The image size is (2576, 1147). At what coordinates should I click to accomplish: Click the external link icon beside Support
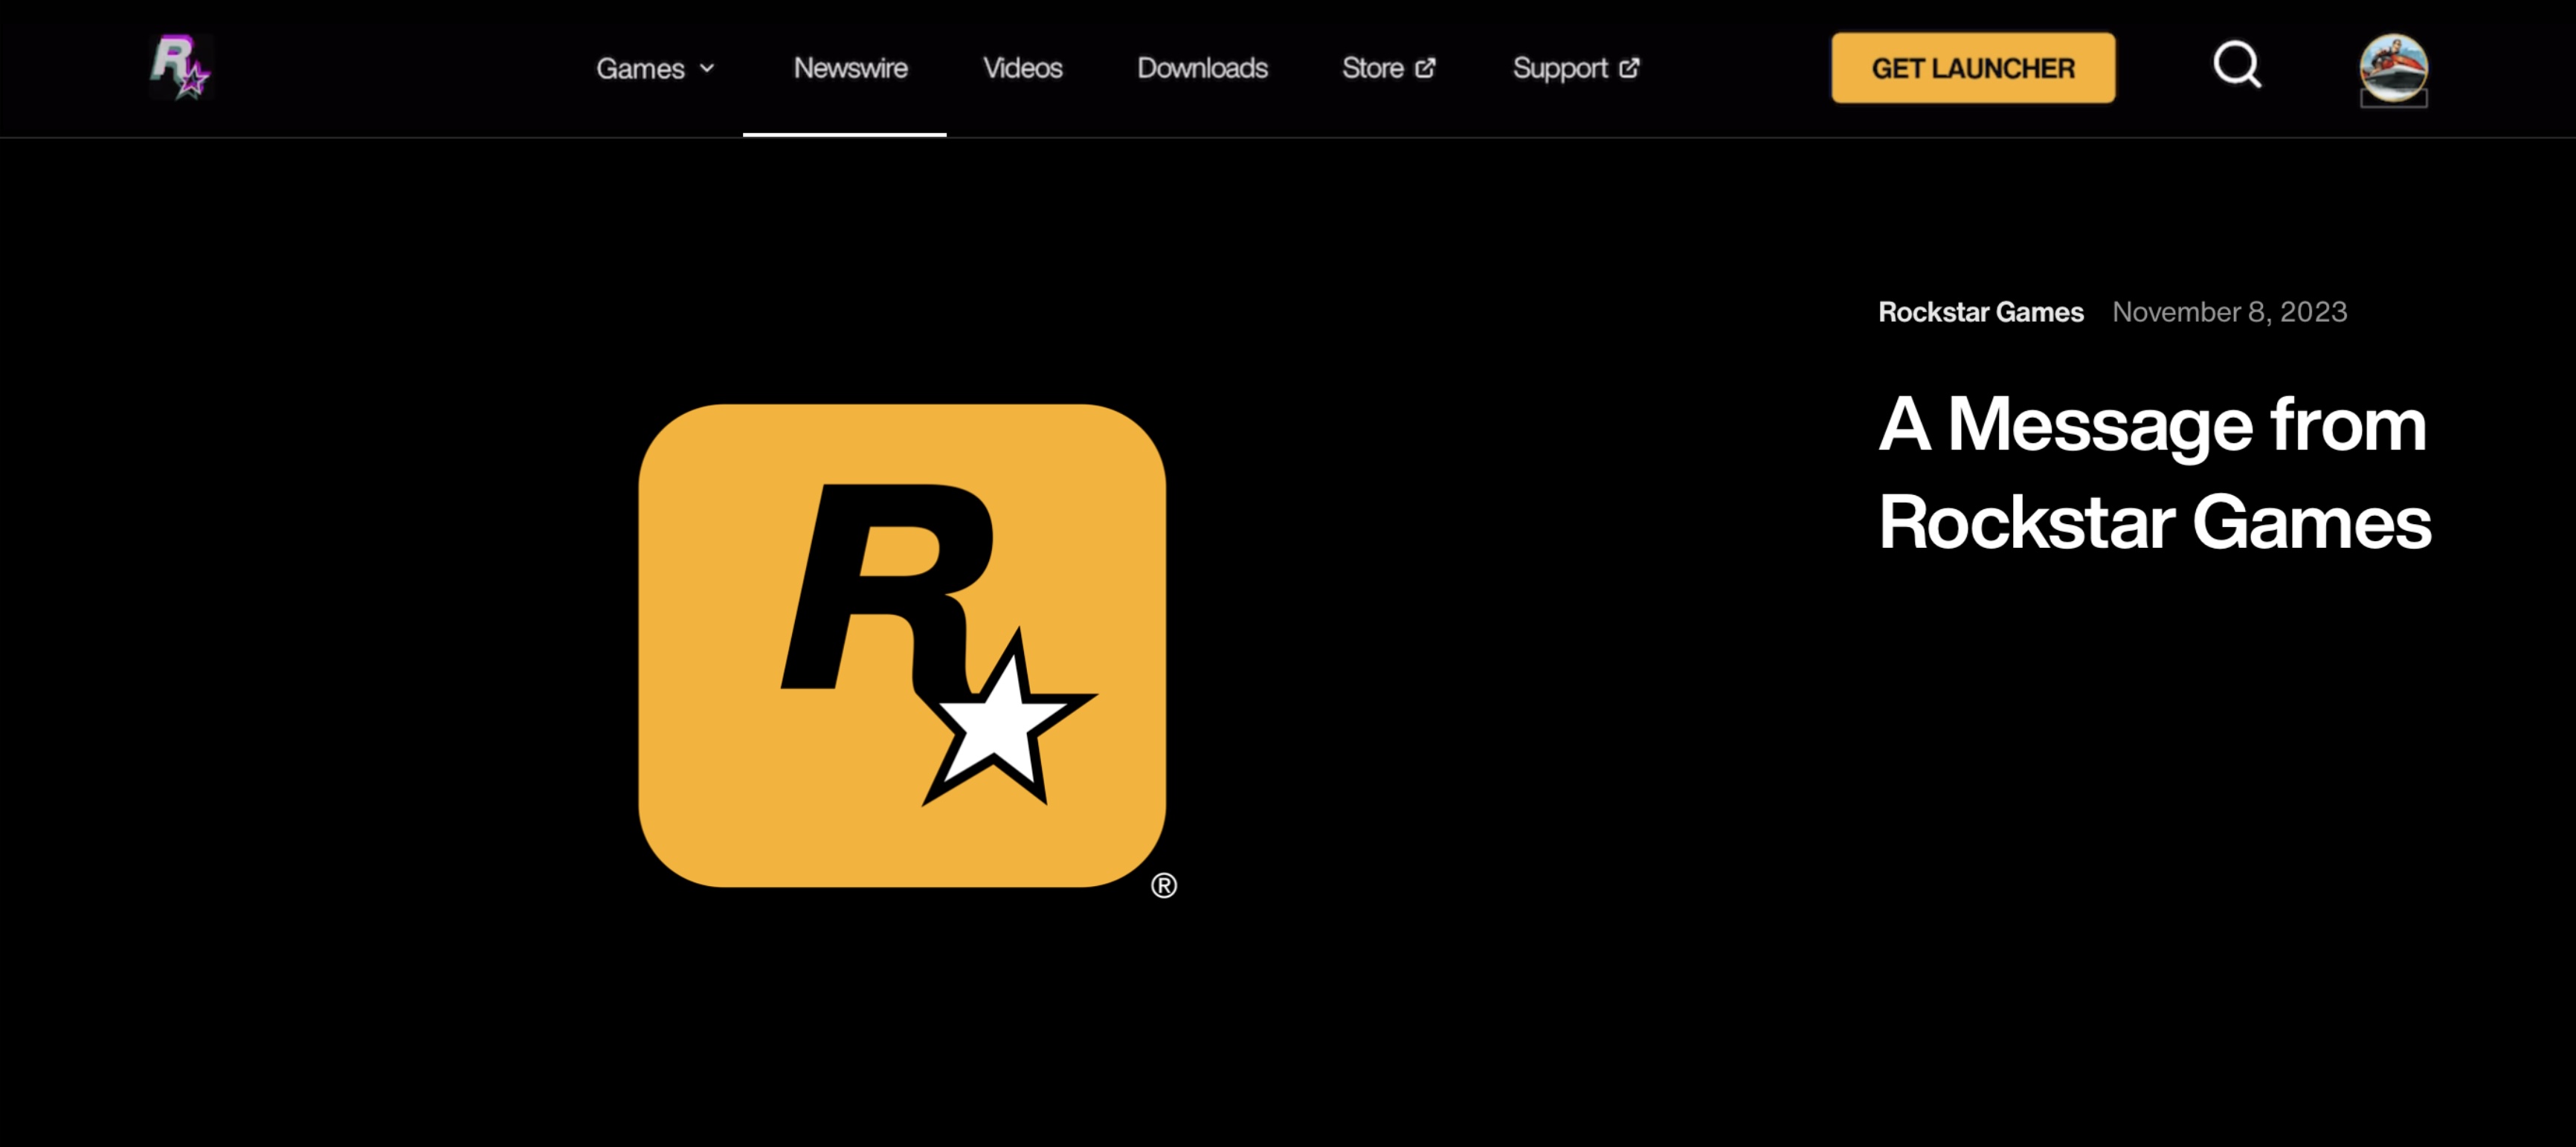point(1629,68)
